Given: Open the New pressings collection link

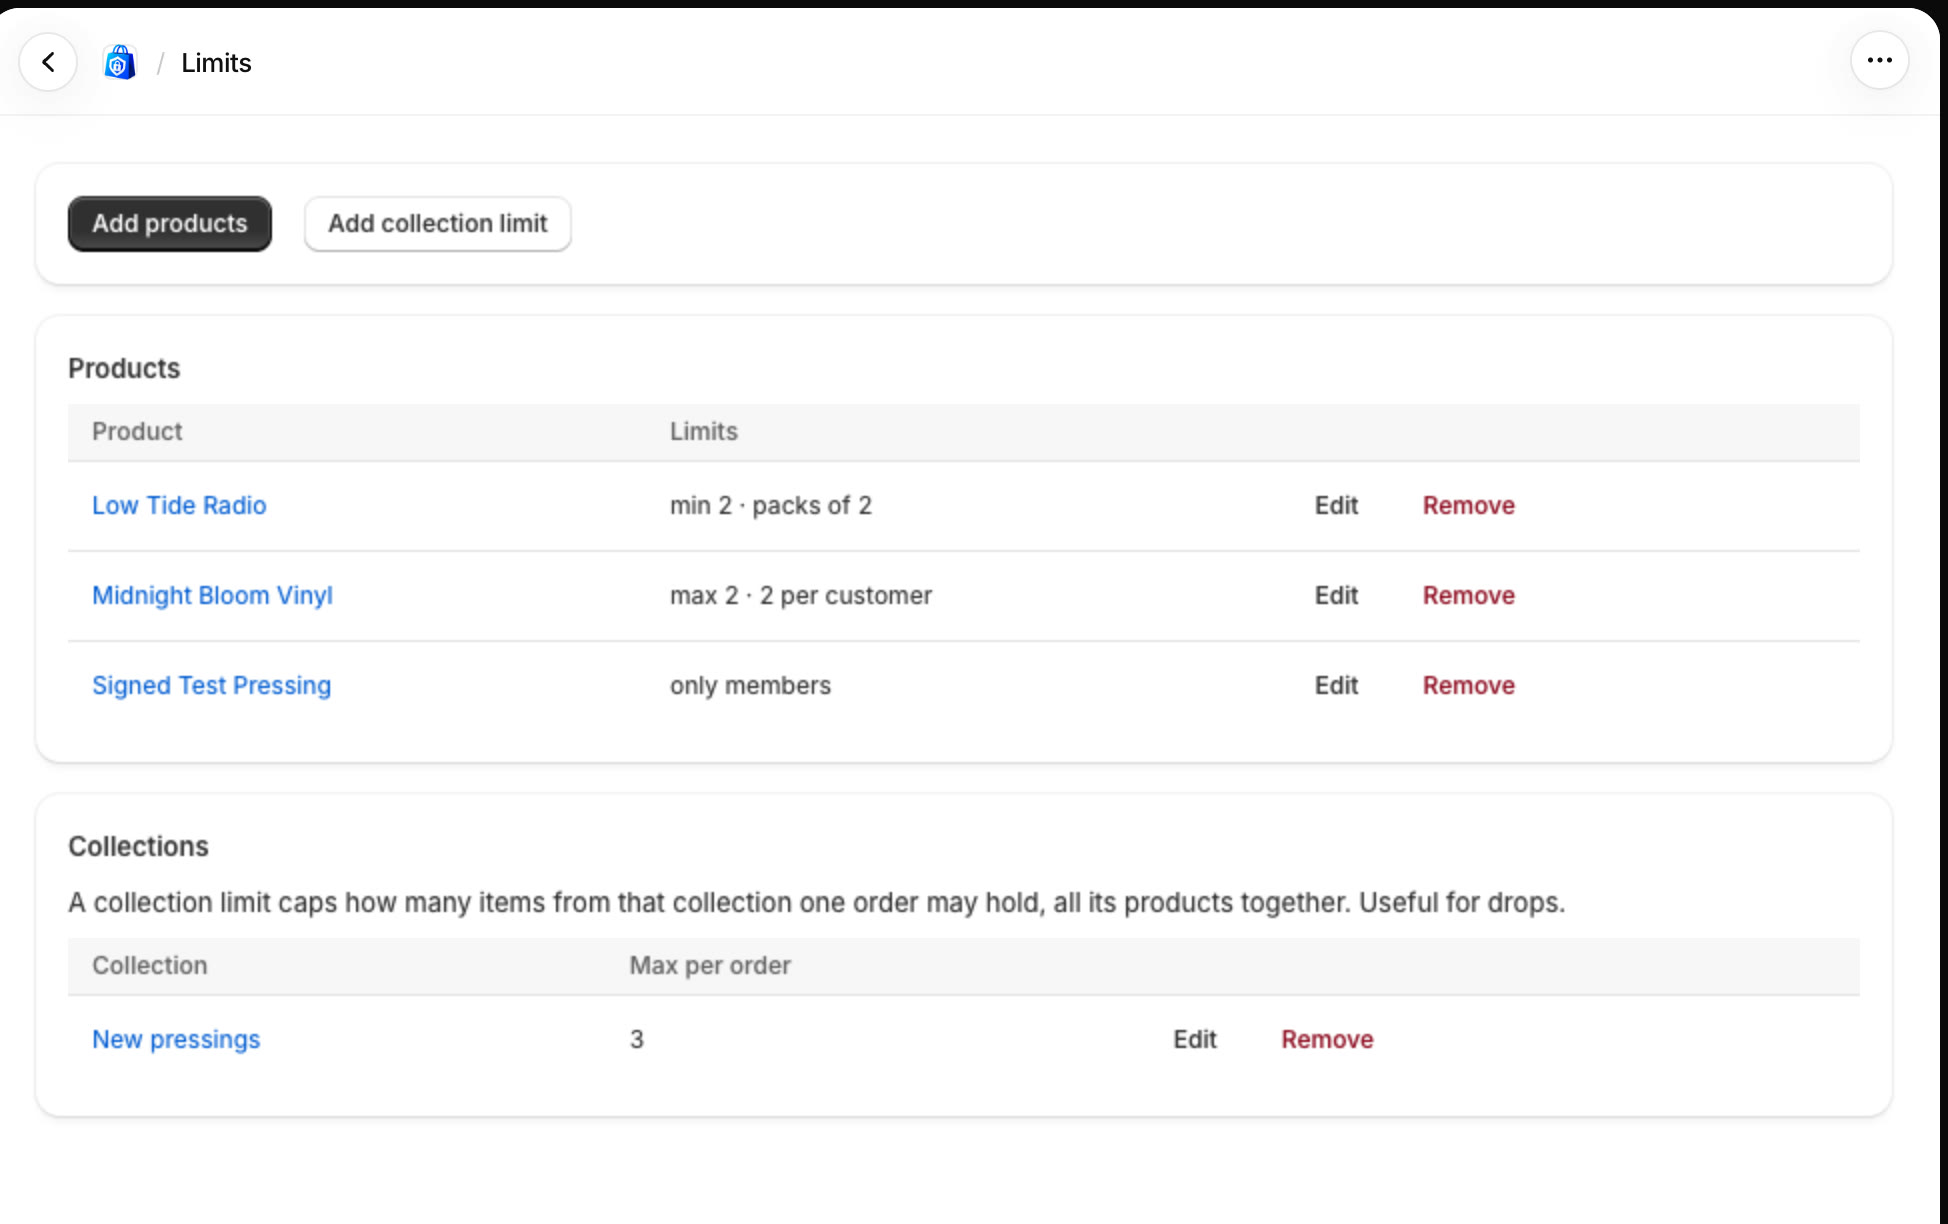Looking at the screenshot, I should pos(176,1039).
